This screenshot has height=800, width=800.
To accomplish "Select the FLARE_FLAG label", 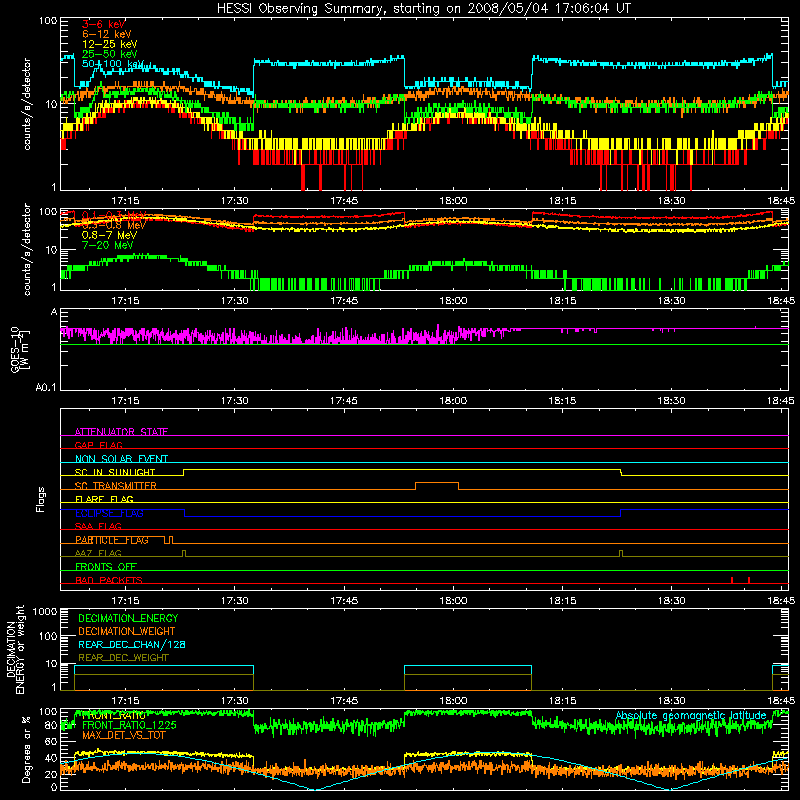I will click(104, 499).
